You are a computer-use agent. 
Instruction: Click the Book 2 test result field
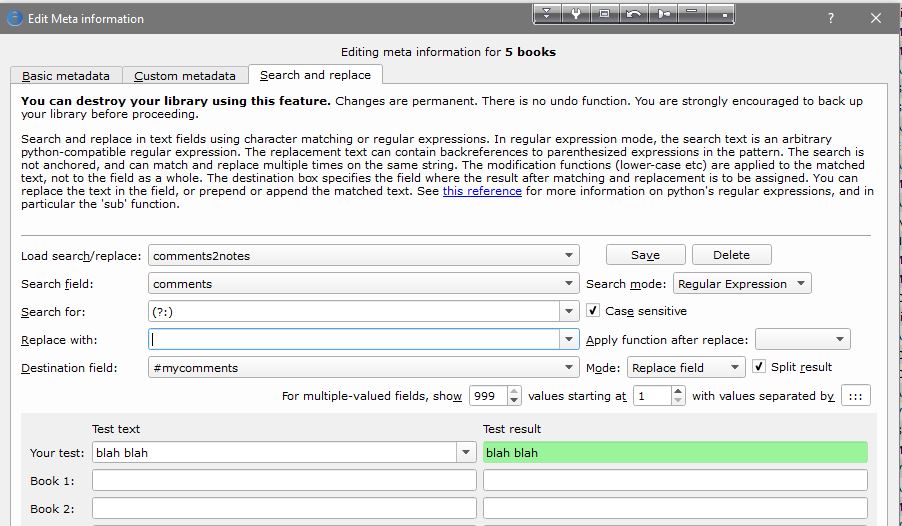tap(675, 508)
